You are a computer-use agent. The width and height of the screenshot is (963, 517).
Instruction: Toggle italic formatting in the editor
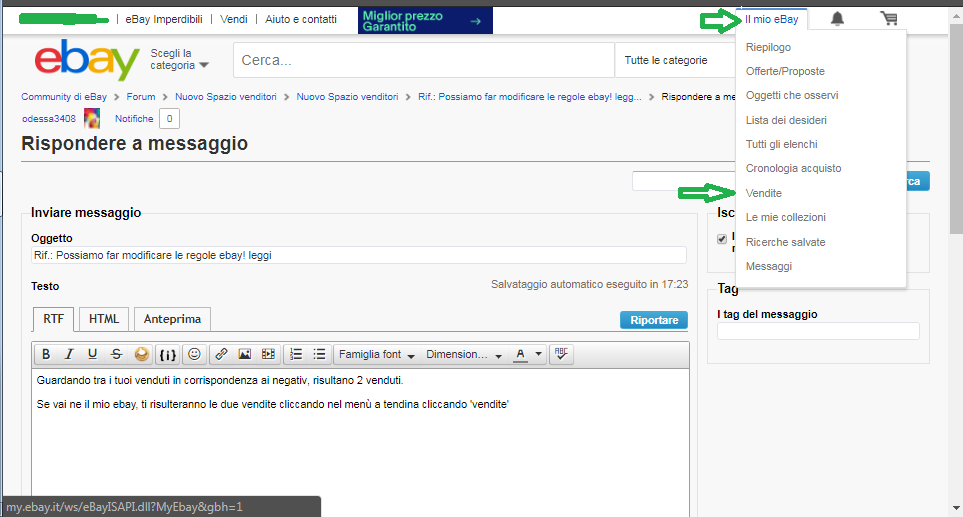point(69,354)
